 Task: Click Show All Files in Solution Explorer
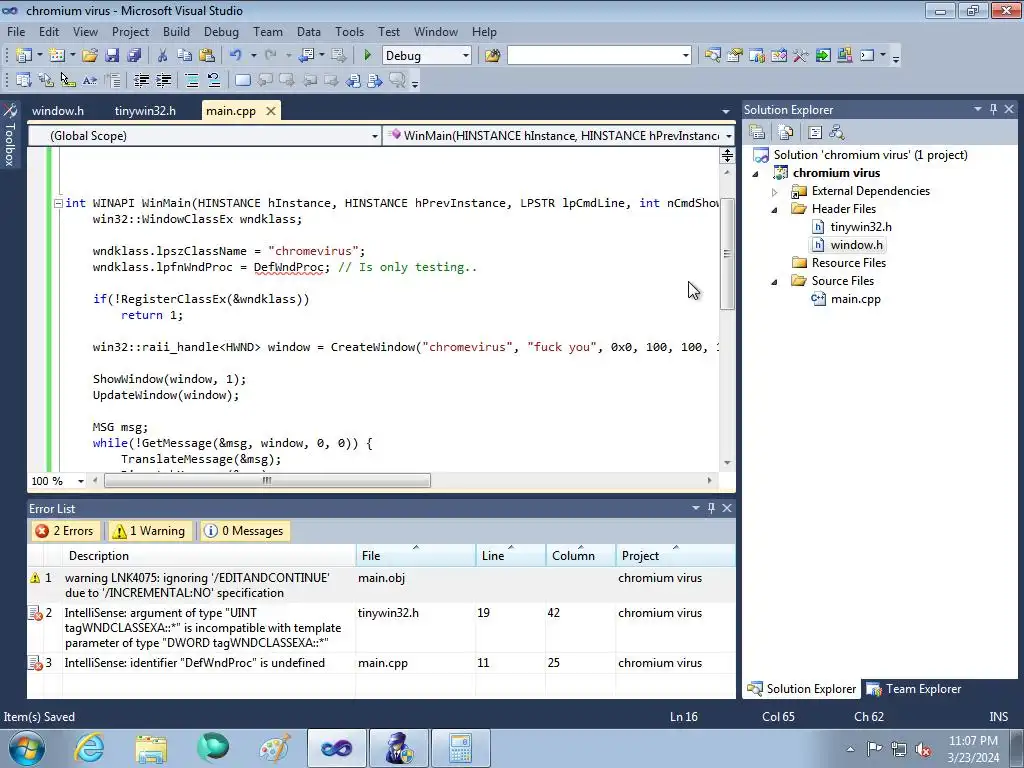786,133
